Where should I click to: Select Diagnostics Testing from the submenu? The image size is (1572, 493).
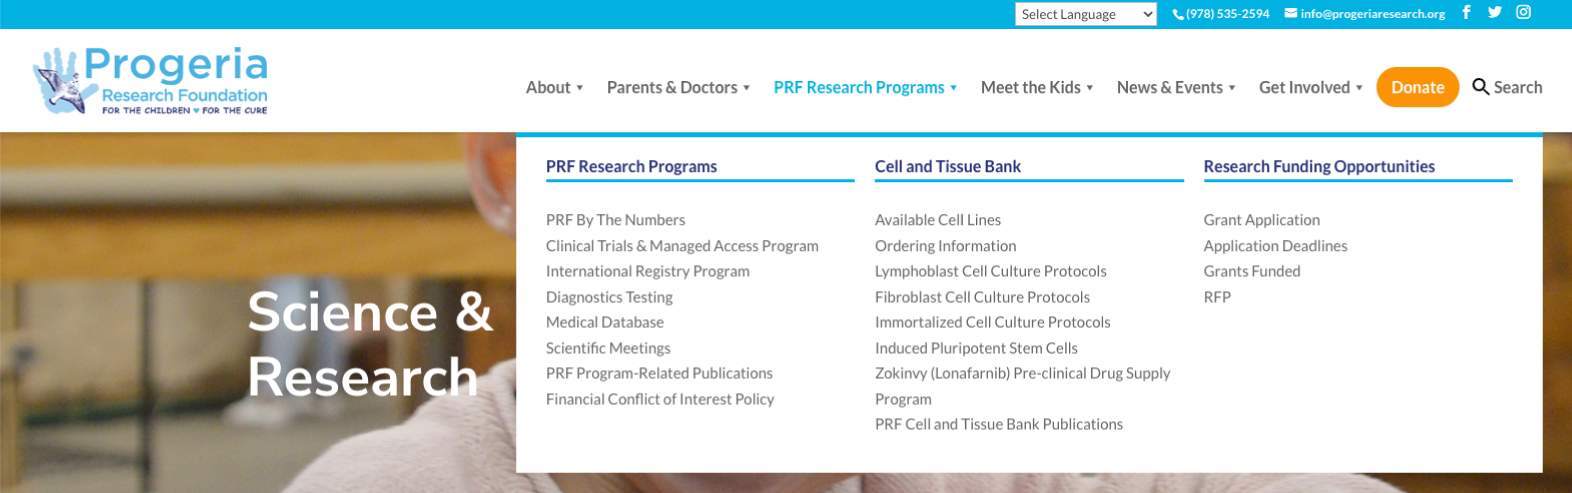(609, 297)
